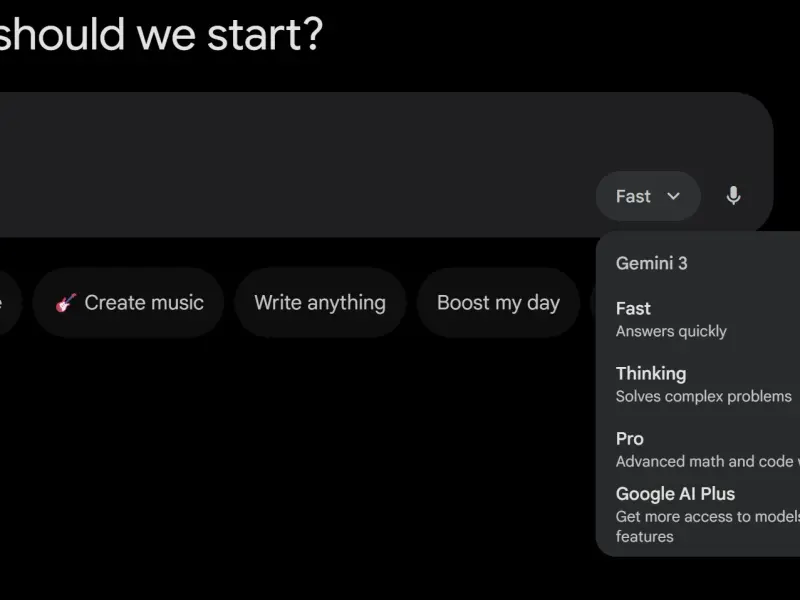Switch to the Thinking model option

pos(698,384)
